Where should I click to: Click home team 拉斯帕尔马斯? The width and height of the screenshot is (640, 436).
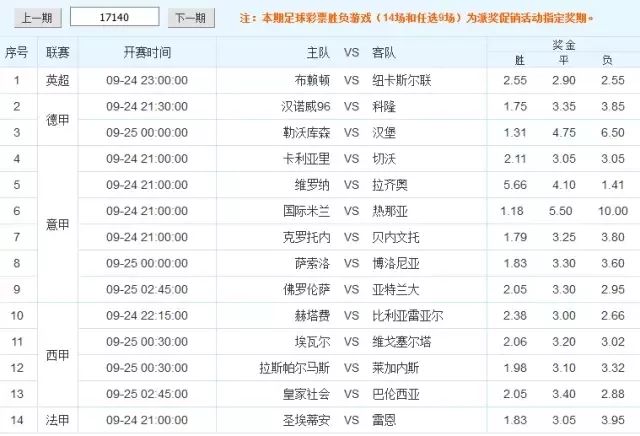coord(295,368)
